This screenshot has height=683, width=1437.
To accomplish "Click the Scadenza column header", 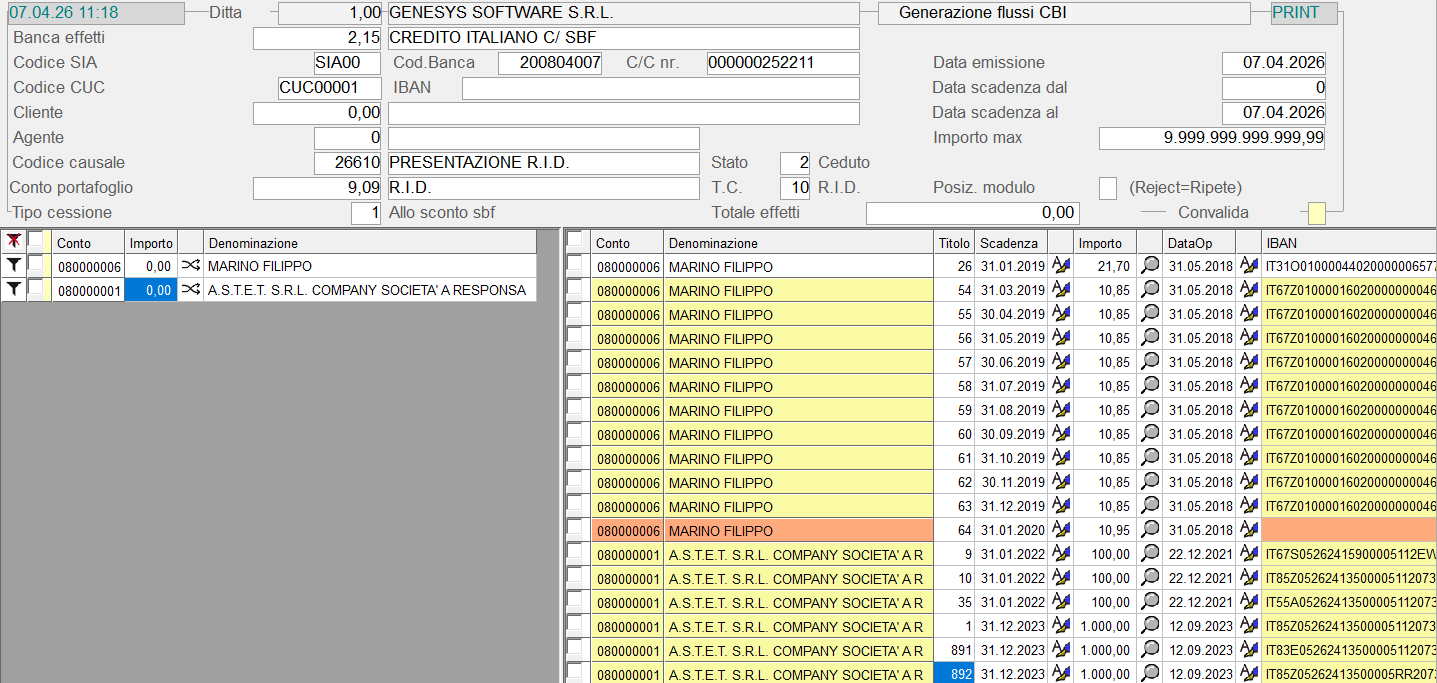I will tap(1010, 243).
